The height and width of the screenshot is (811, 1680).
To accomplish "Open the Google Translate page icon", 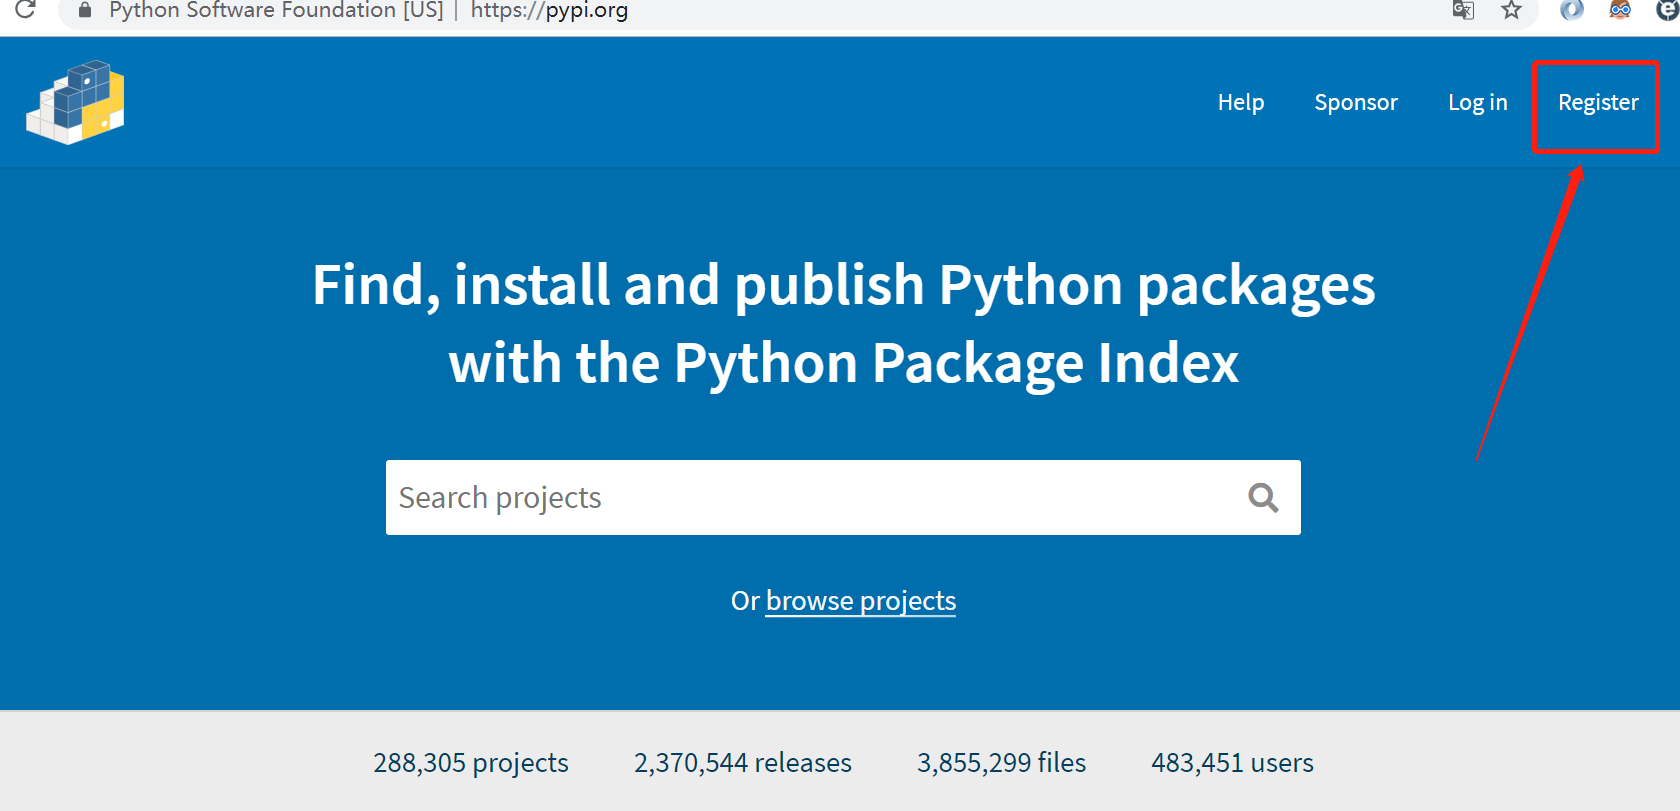I will pos(1463,10).
